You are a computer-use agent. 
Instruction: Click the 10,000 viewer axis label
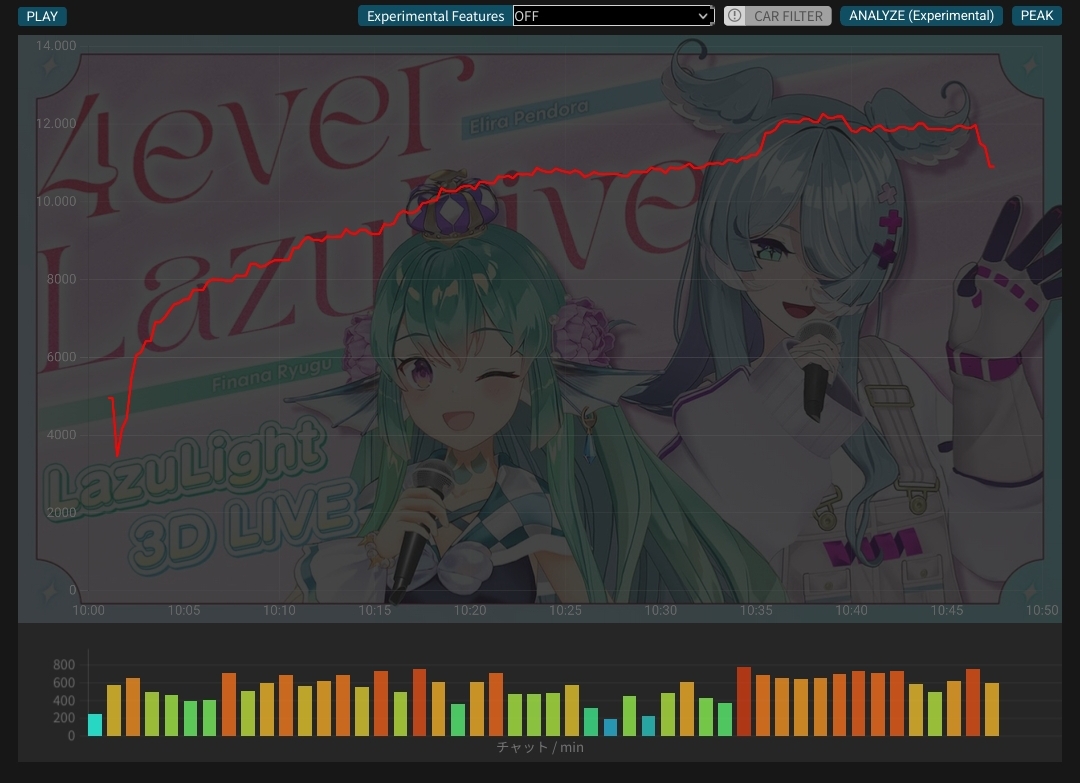[56, 201]
